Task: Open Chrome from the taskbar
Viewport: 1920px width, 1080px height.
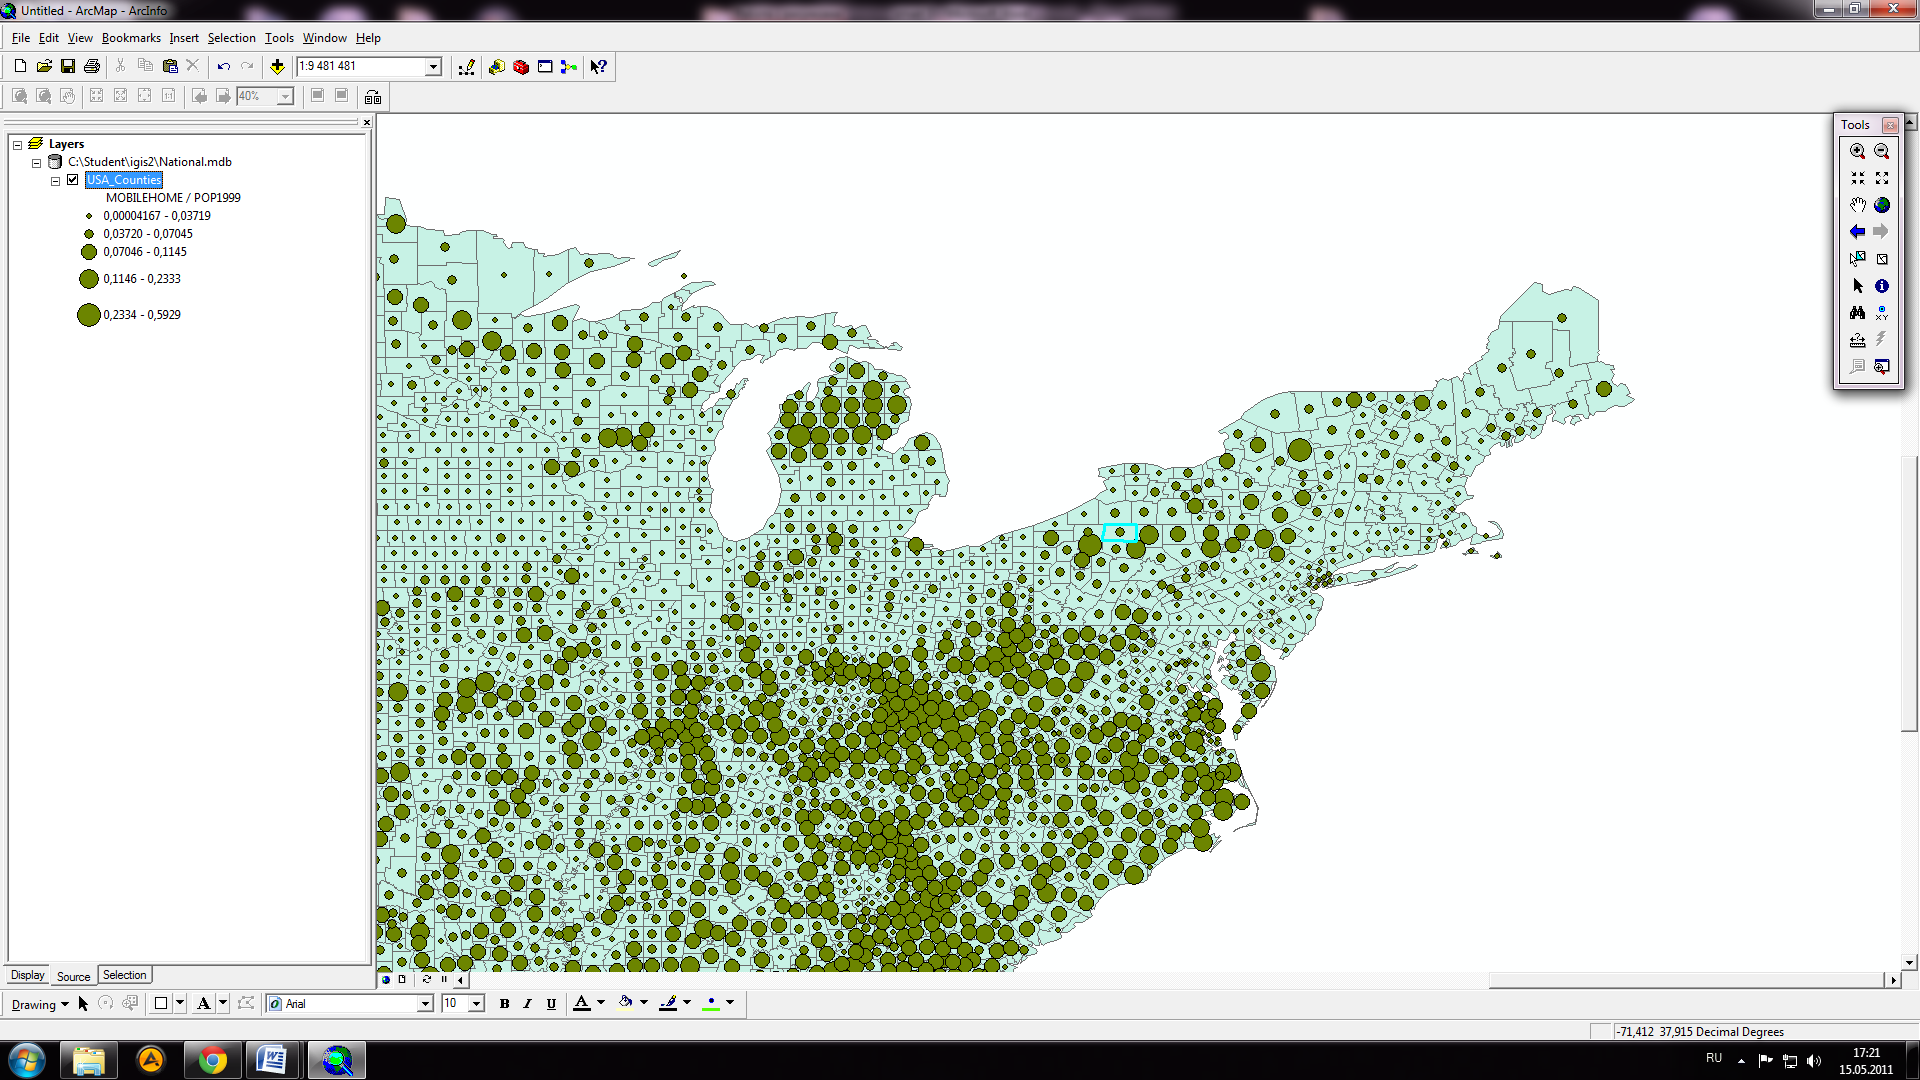Action: coord(211,1060)
